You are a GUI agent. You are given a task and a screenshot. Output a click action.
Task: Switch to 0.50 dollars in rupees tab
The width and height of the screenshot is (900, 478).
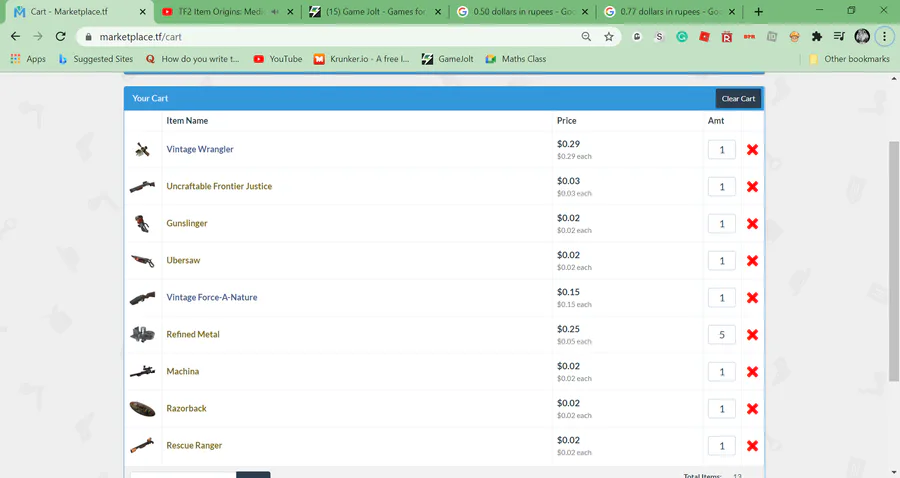point(522,11)
